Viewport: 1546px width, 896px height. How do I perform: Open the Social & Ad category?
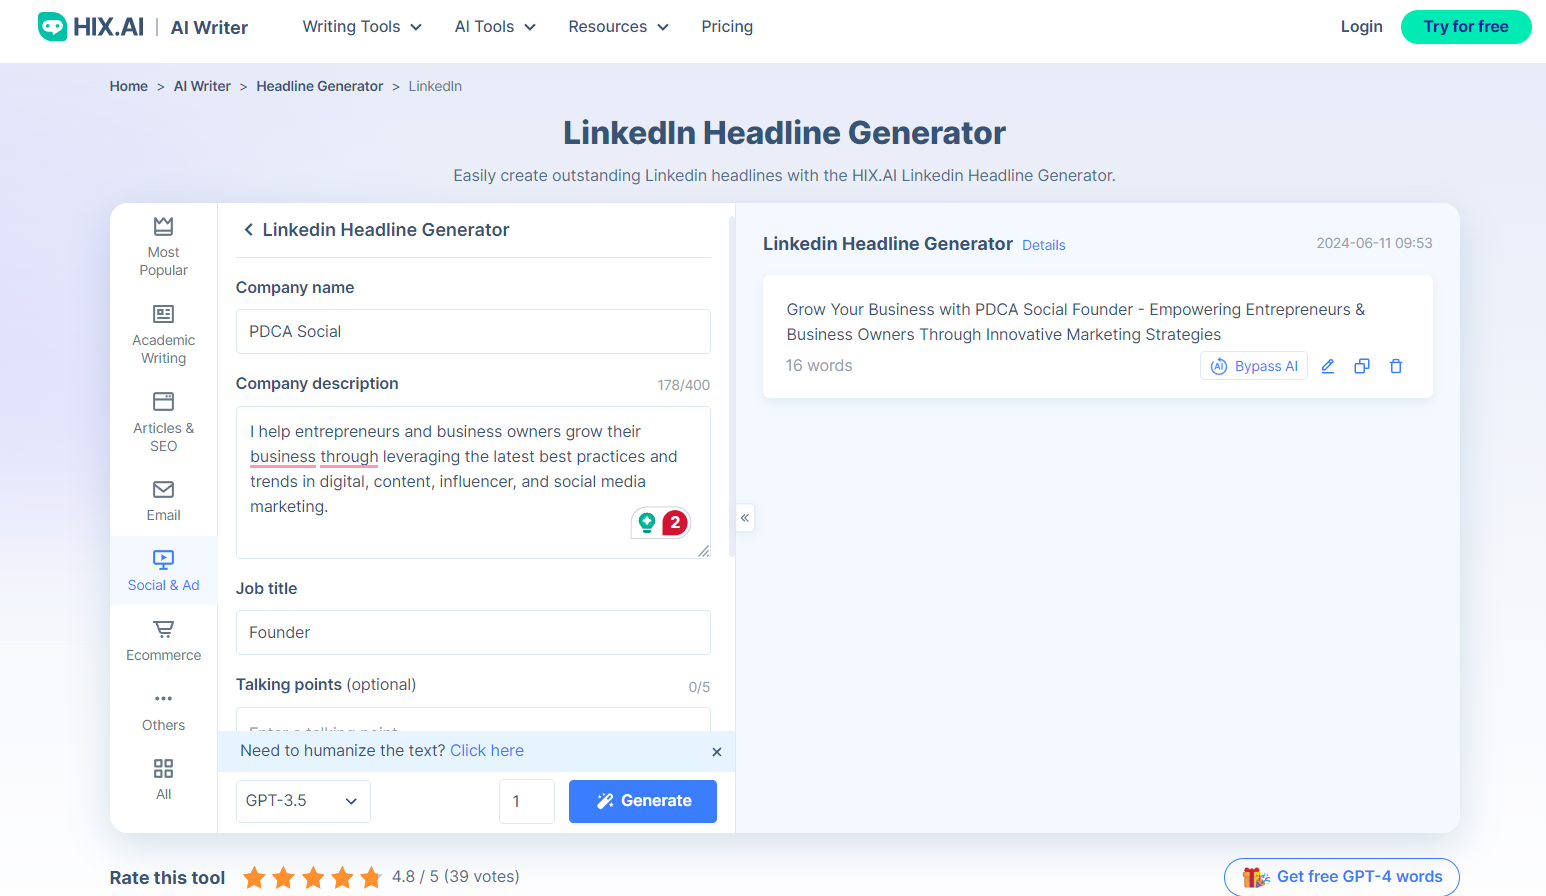click(x=163, y=570)
